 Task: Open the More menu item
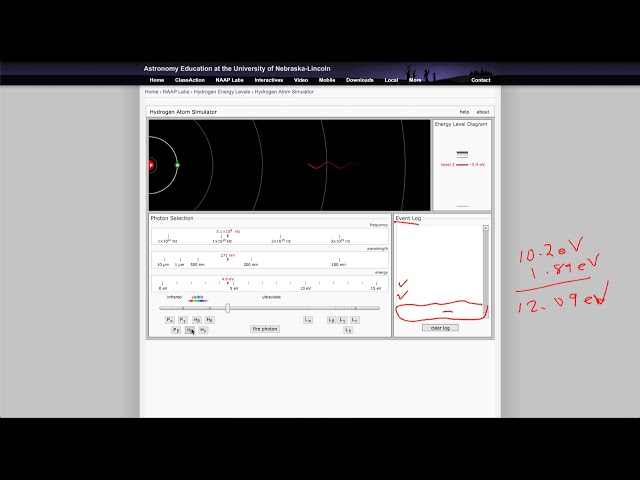click(415, 80)
